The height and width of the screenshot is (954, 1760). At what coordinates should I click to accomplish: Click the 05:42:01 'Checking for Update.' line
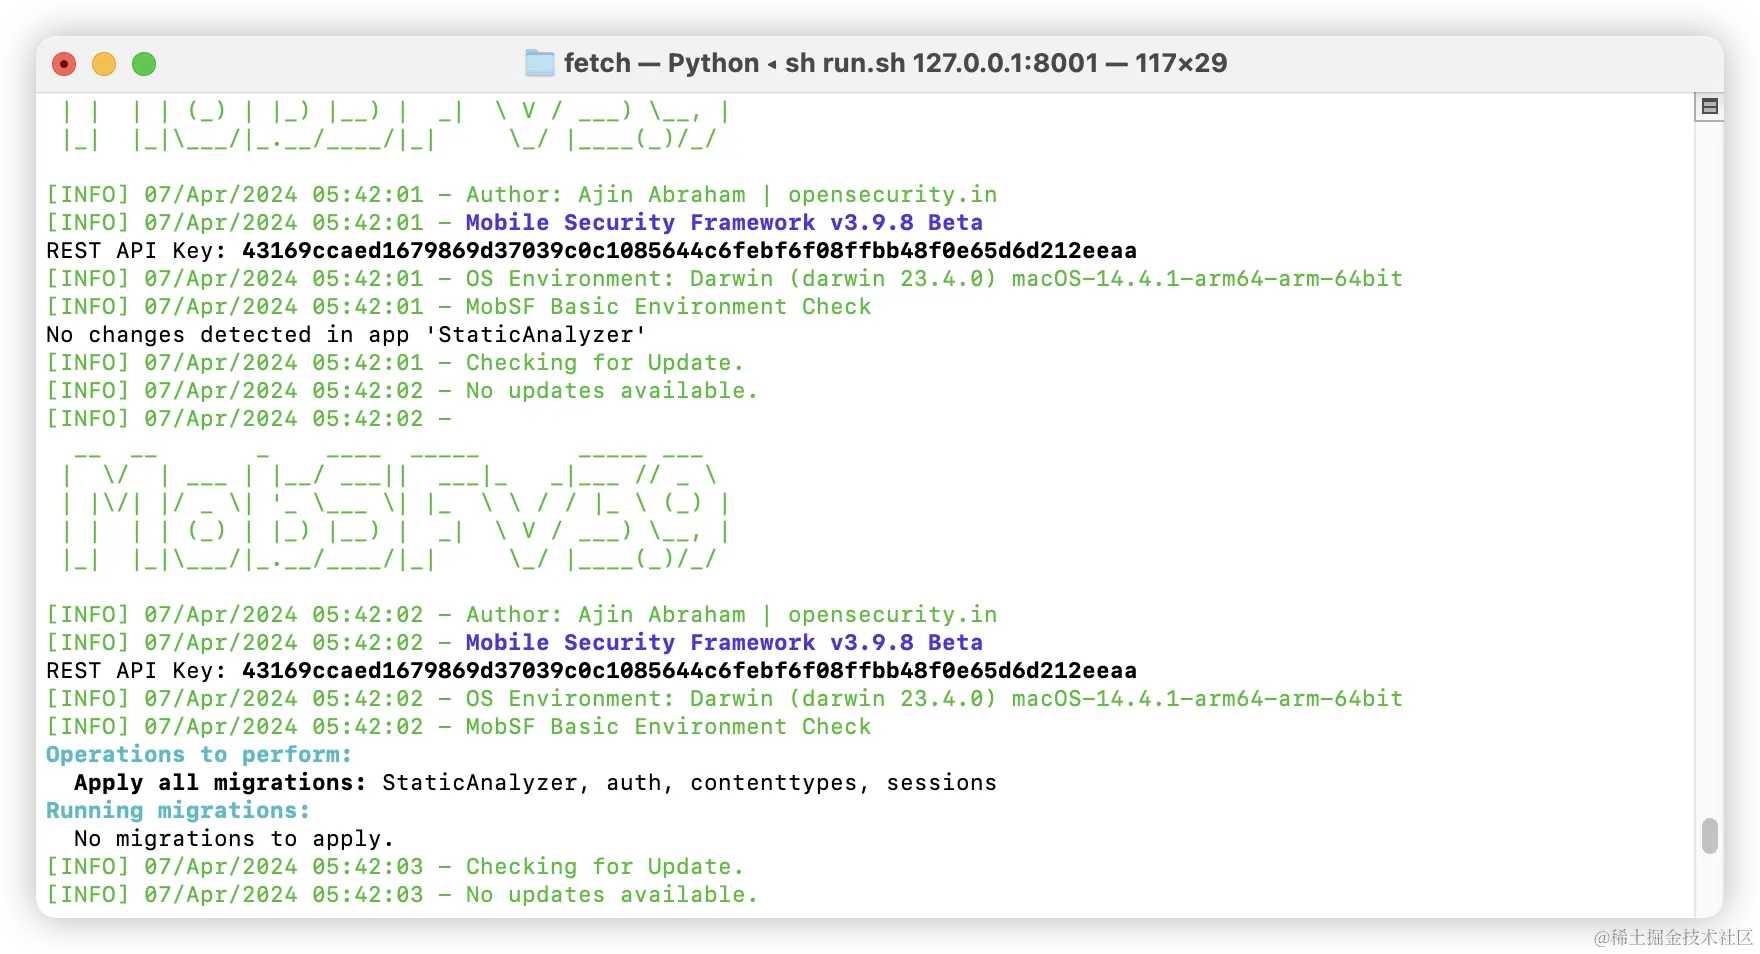(395, 362)
